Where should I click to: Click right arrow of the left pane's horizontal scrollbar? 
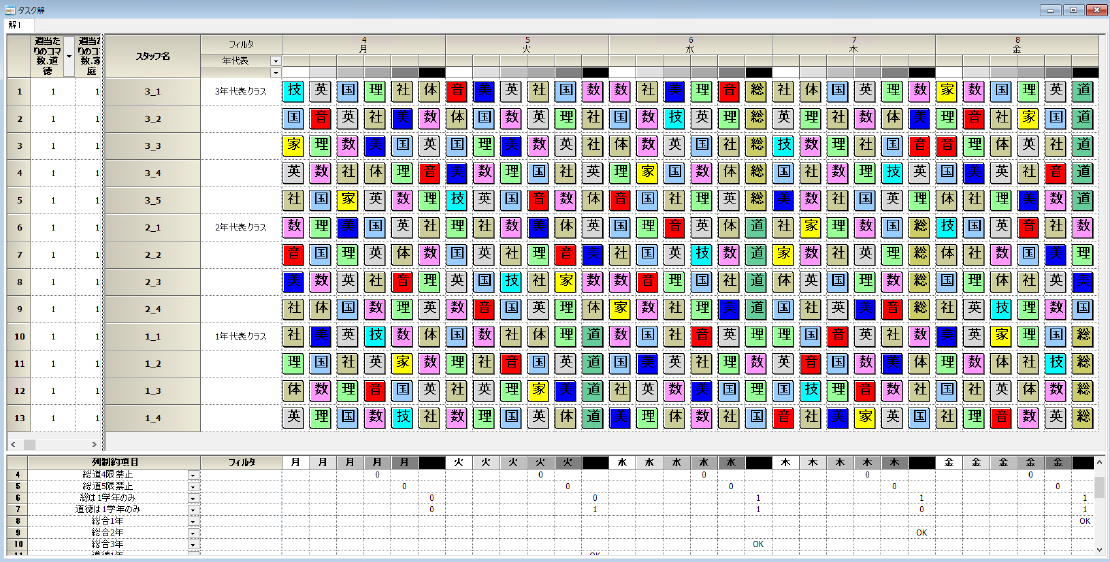coord(97,443)
